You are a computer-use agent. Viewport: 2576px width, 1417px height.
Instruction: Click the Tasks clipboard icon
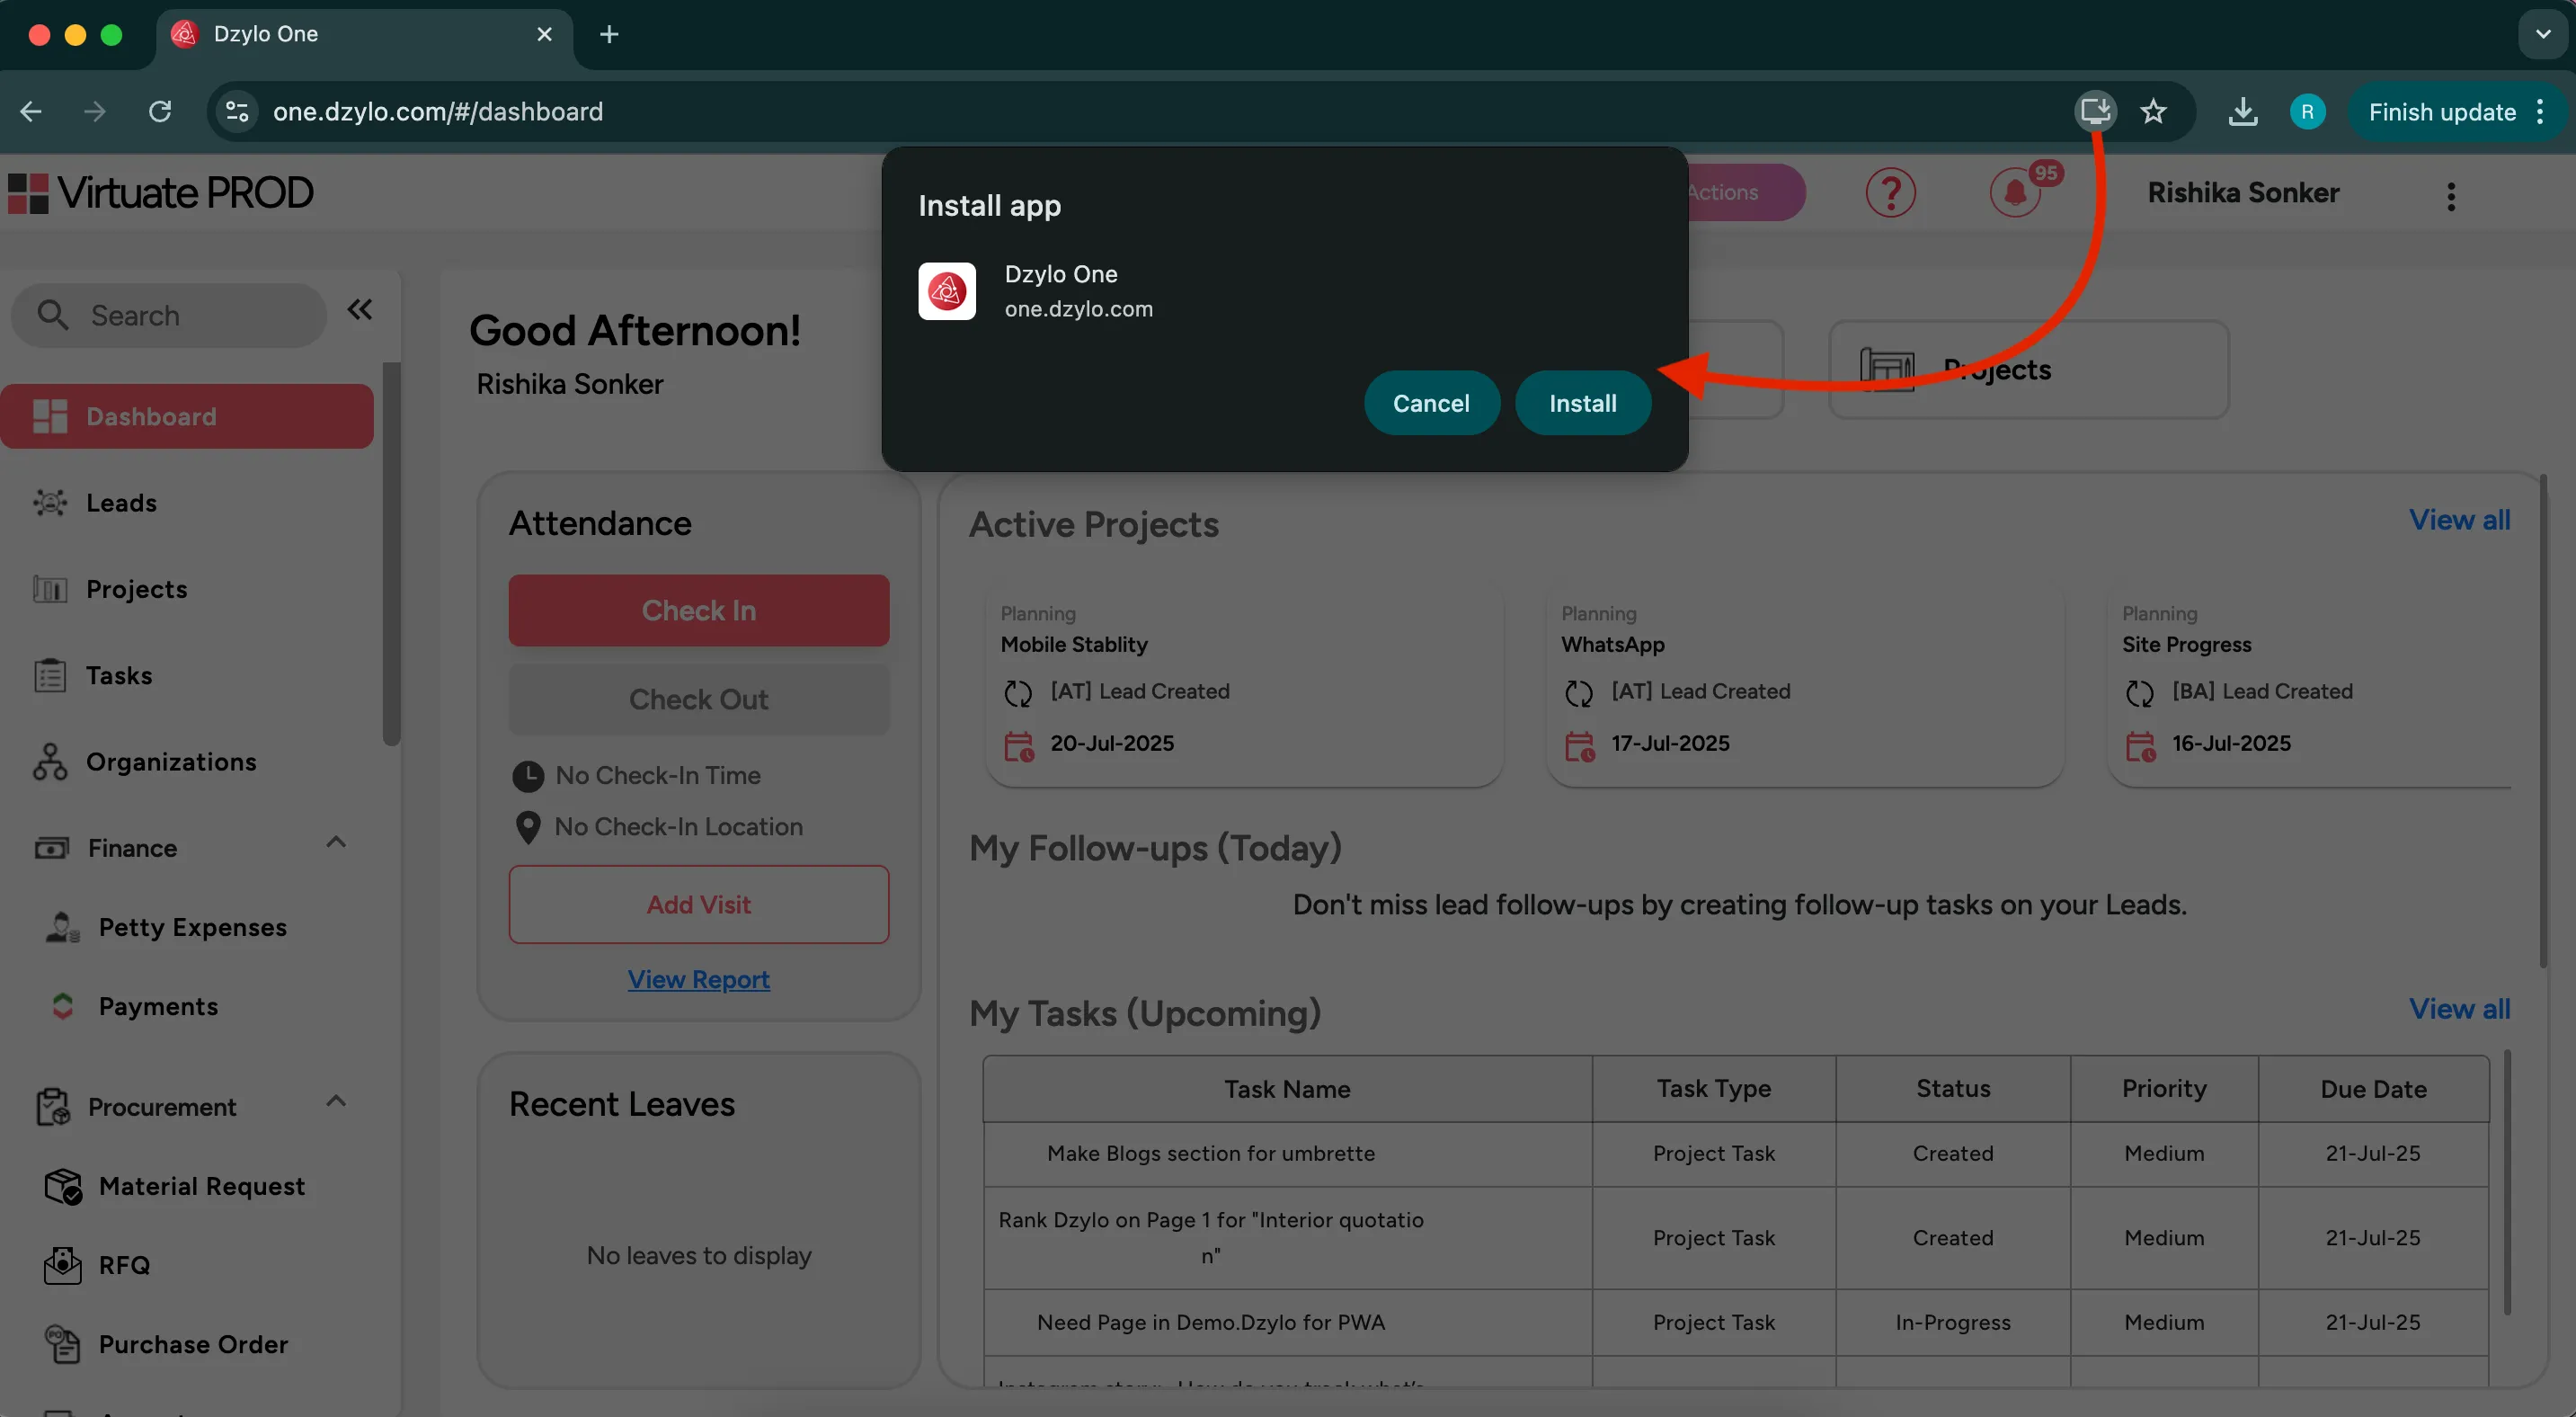click(50, 675)
